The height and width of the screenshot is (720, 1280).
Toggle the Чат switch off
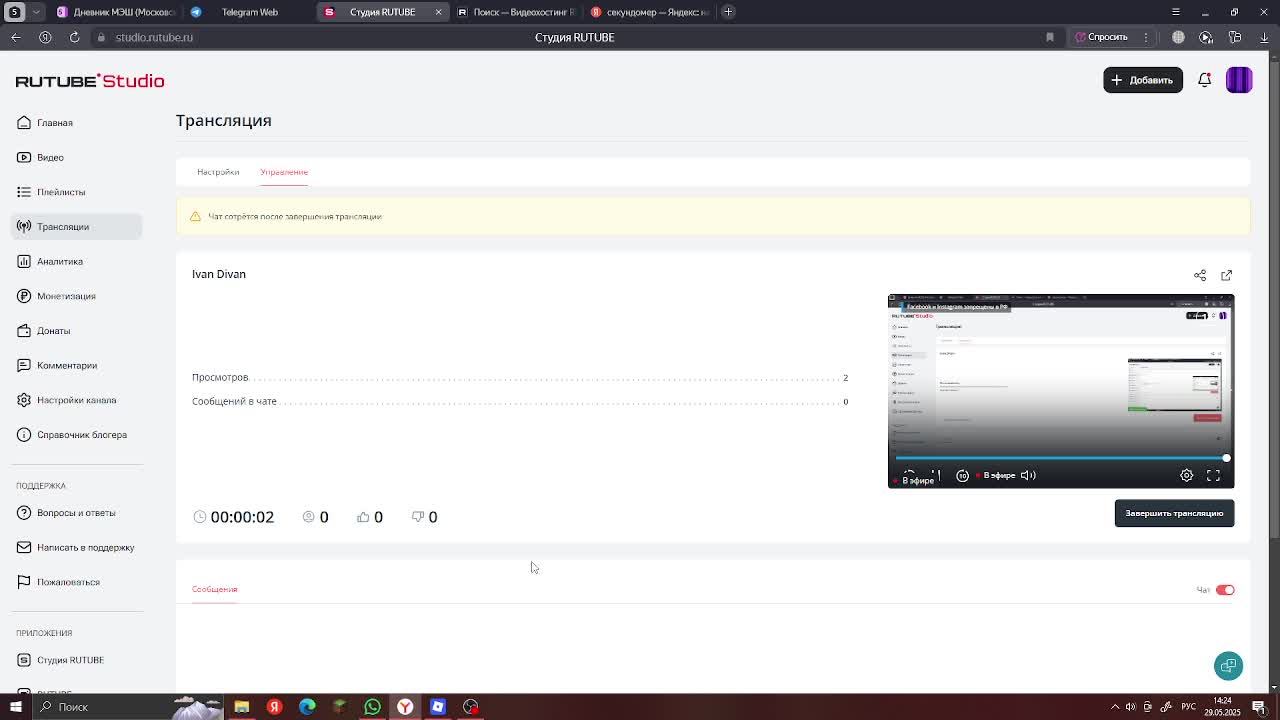(x=1225, y=590)
